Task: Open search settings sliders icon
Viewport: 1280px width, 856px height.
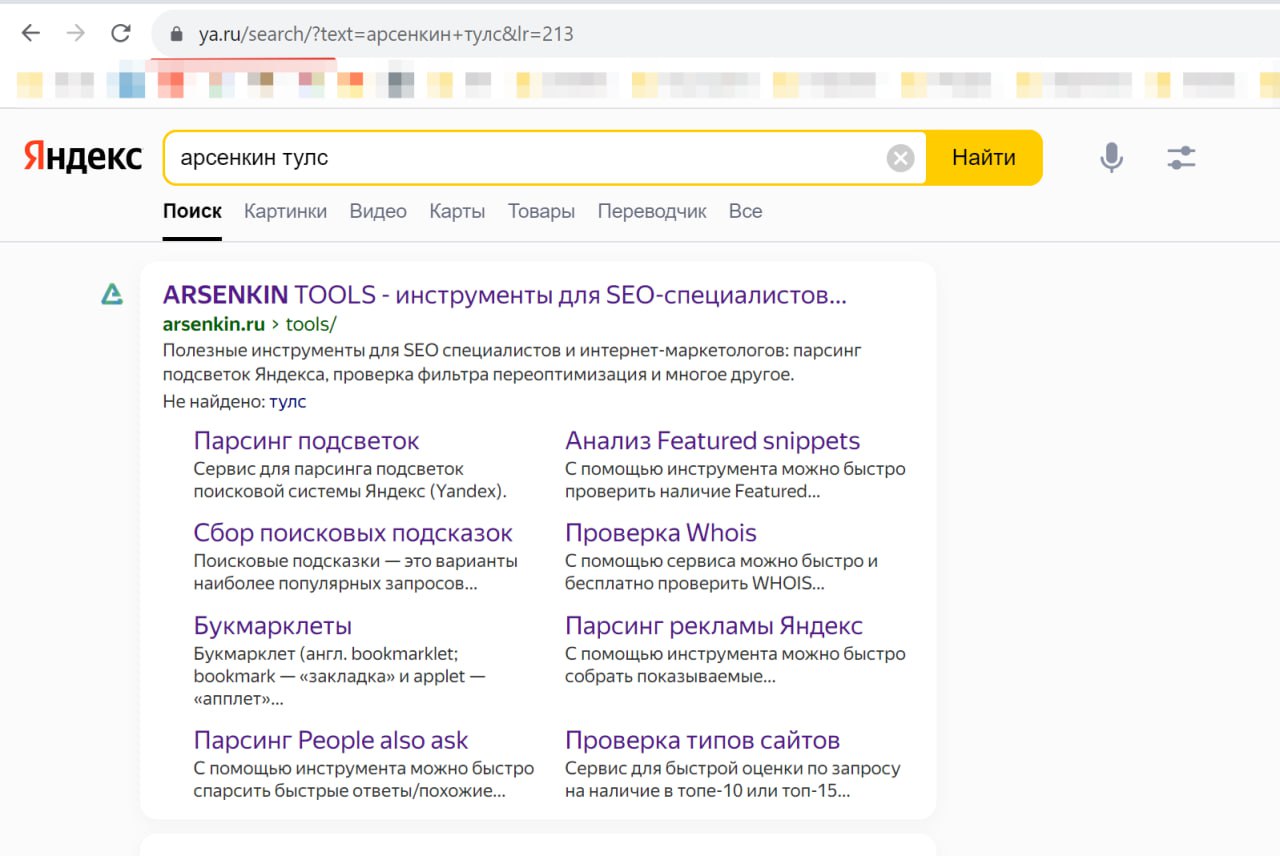Action: coord(1181,157)
